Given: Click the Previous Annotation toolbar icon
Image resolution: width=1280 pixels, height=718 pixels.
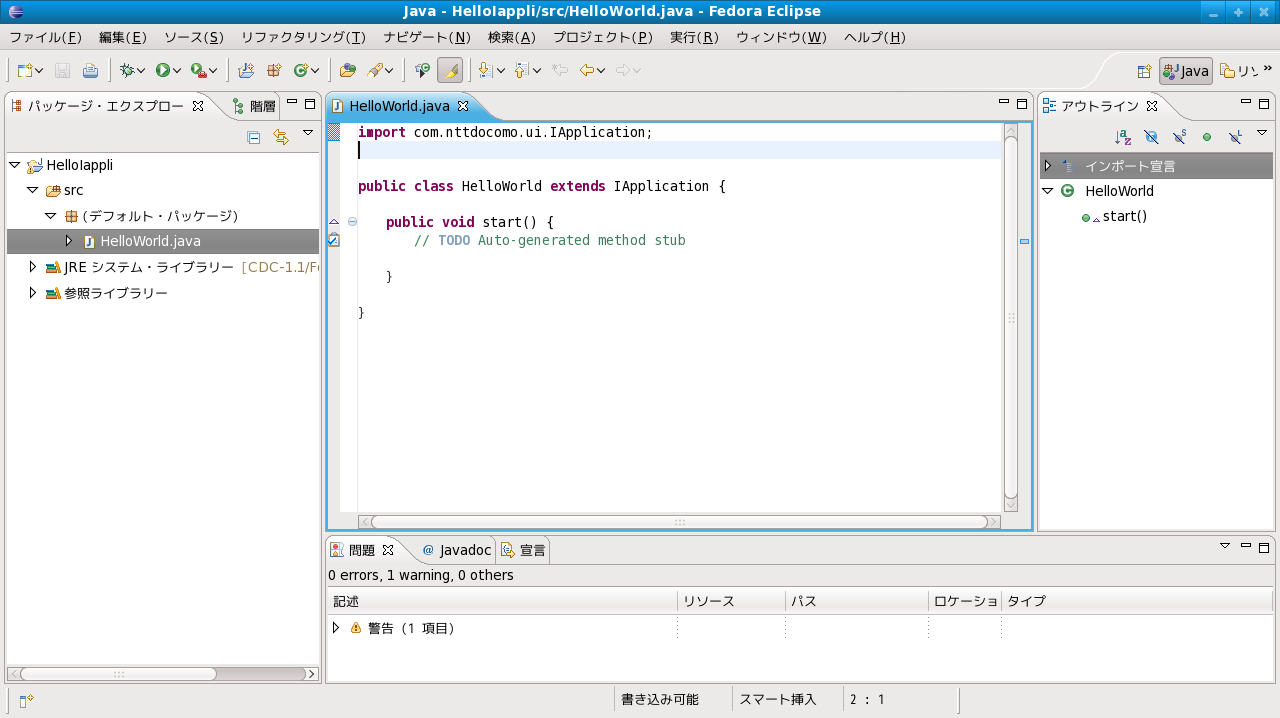Looking at the screenshot, I should point(521,70).
